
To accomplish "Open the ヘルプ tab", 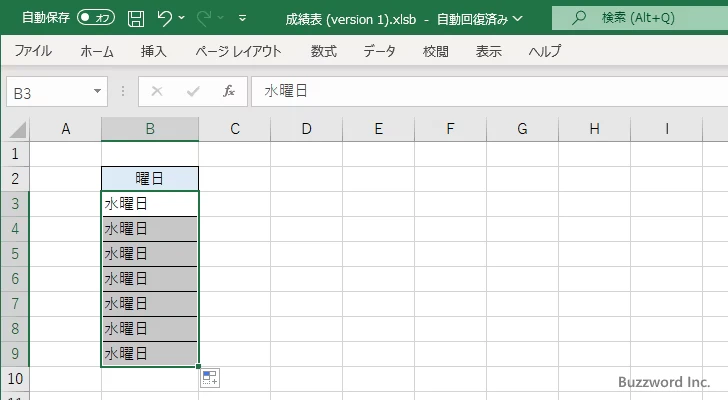I will click(545, 51).
